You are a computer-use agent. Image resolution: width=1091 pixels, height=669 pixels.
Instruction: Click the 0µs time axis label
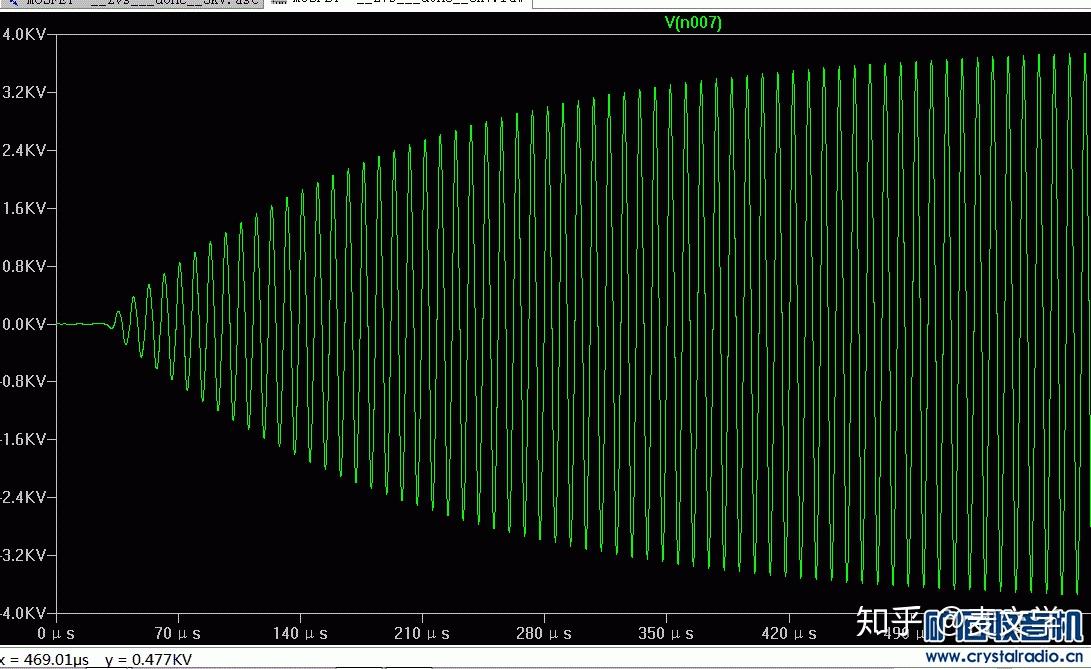pos(56,633)
